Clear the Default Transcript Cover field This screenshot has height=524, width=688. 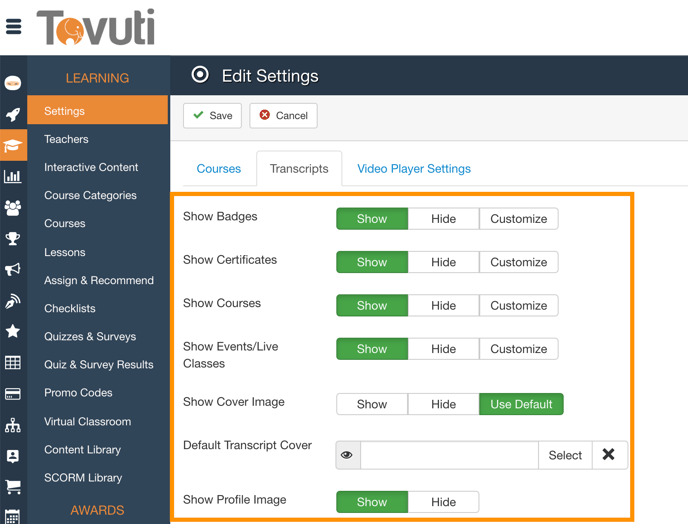(x=609, y=455)
